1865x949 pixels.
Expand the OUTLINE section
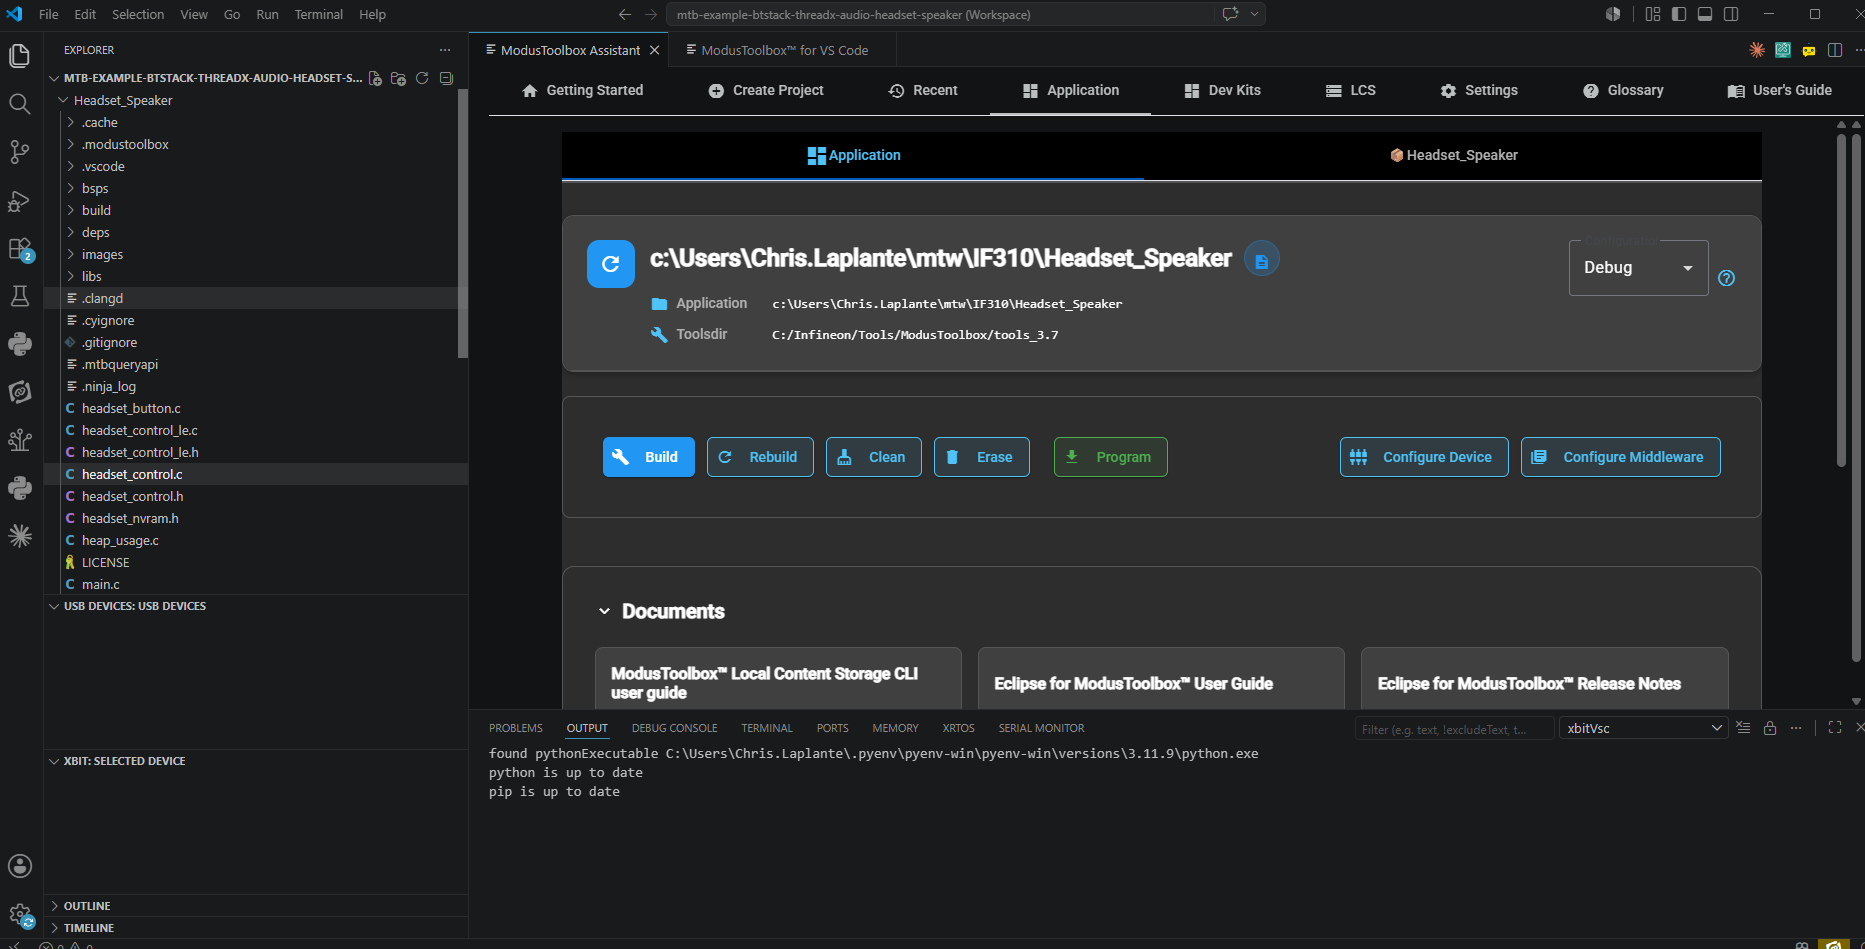coord(256,906)
